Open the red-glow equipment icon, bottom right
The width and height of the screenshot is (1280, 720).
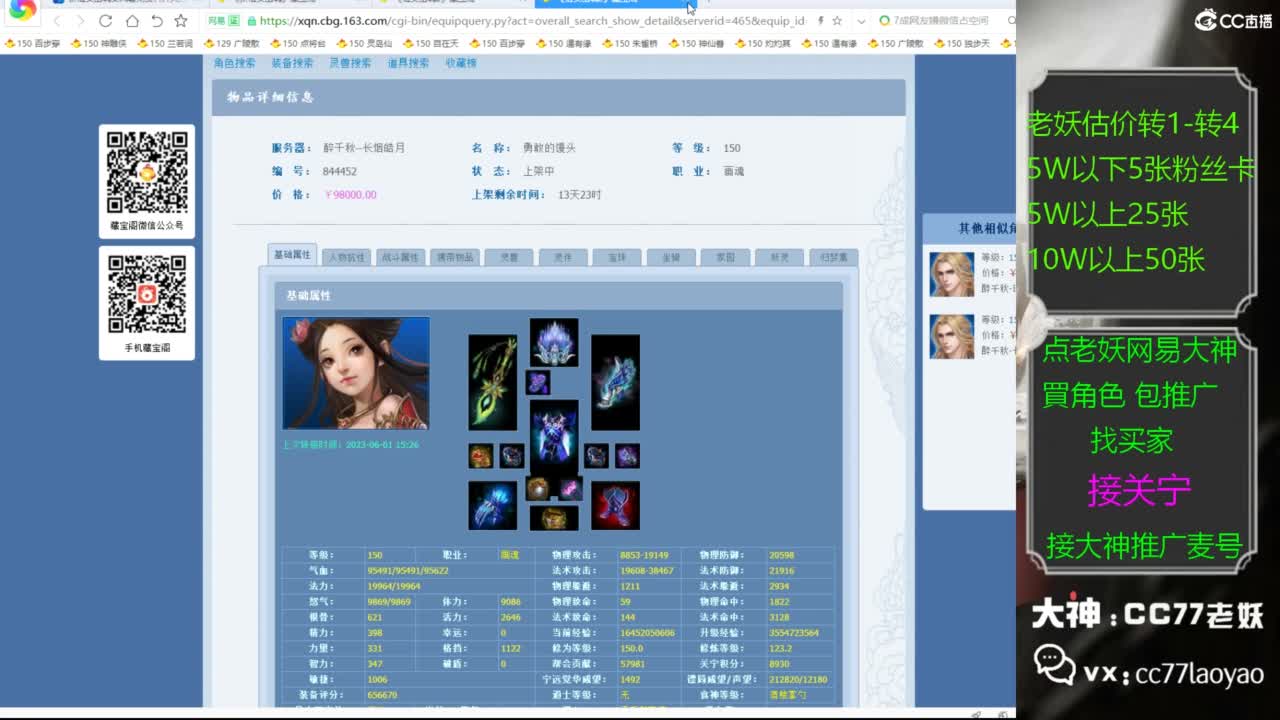click(x=615, y=505)
